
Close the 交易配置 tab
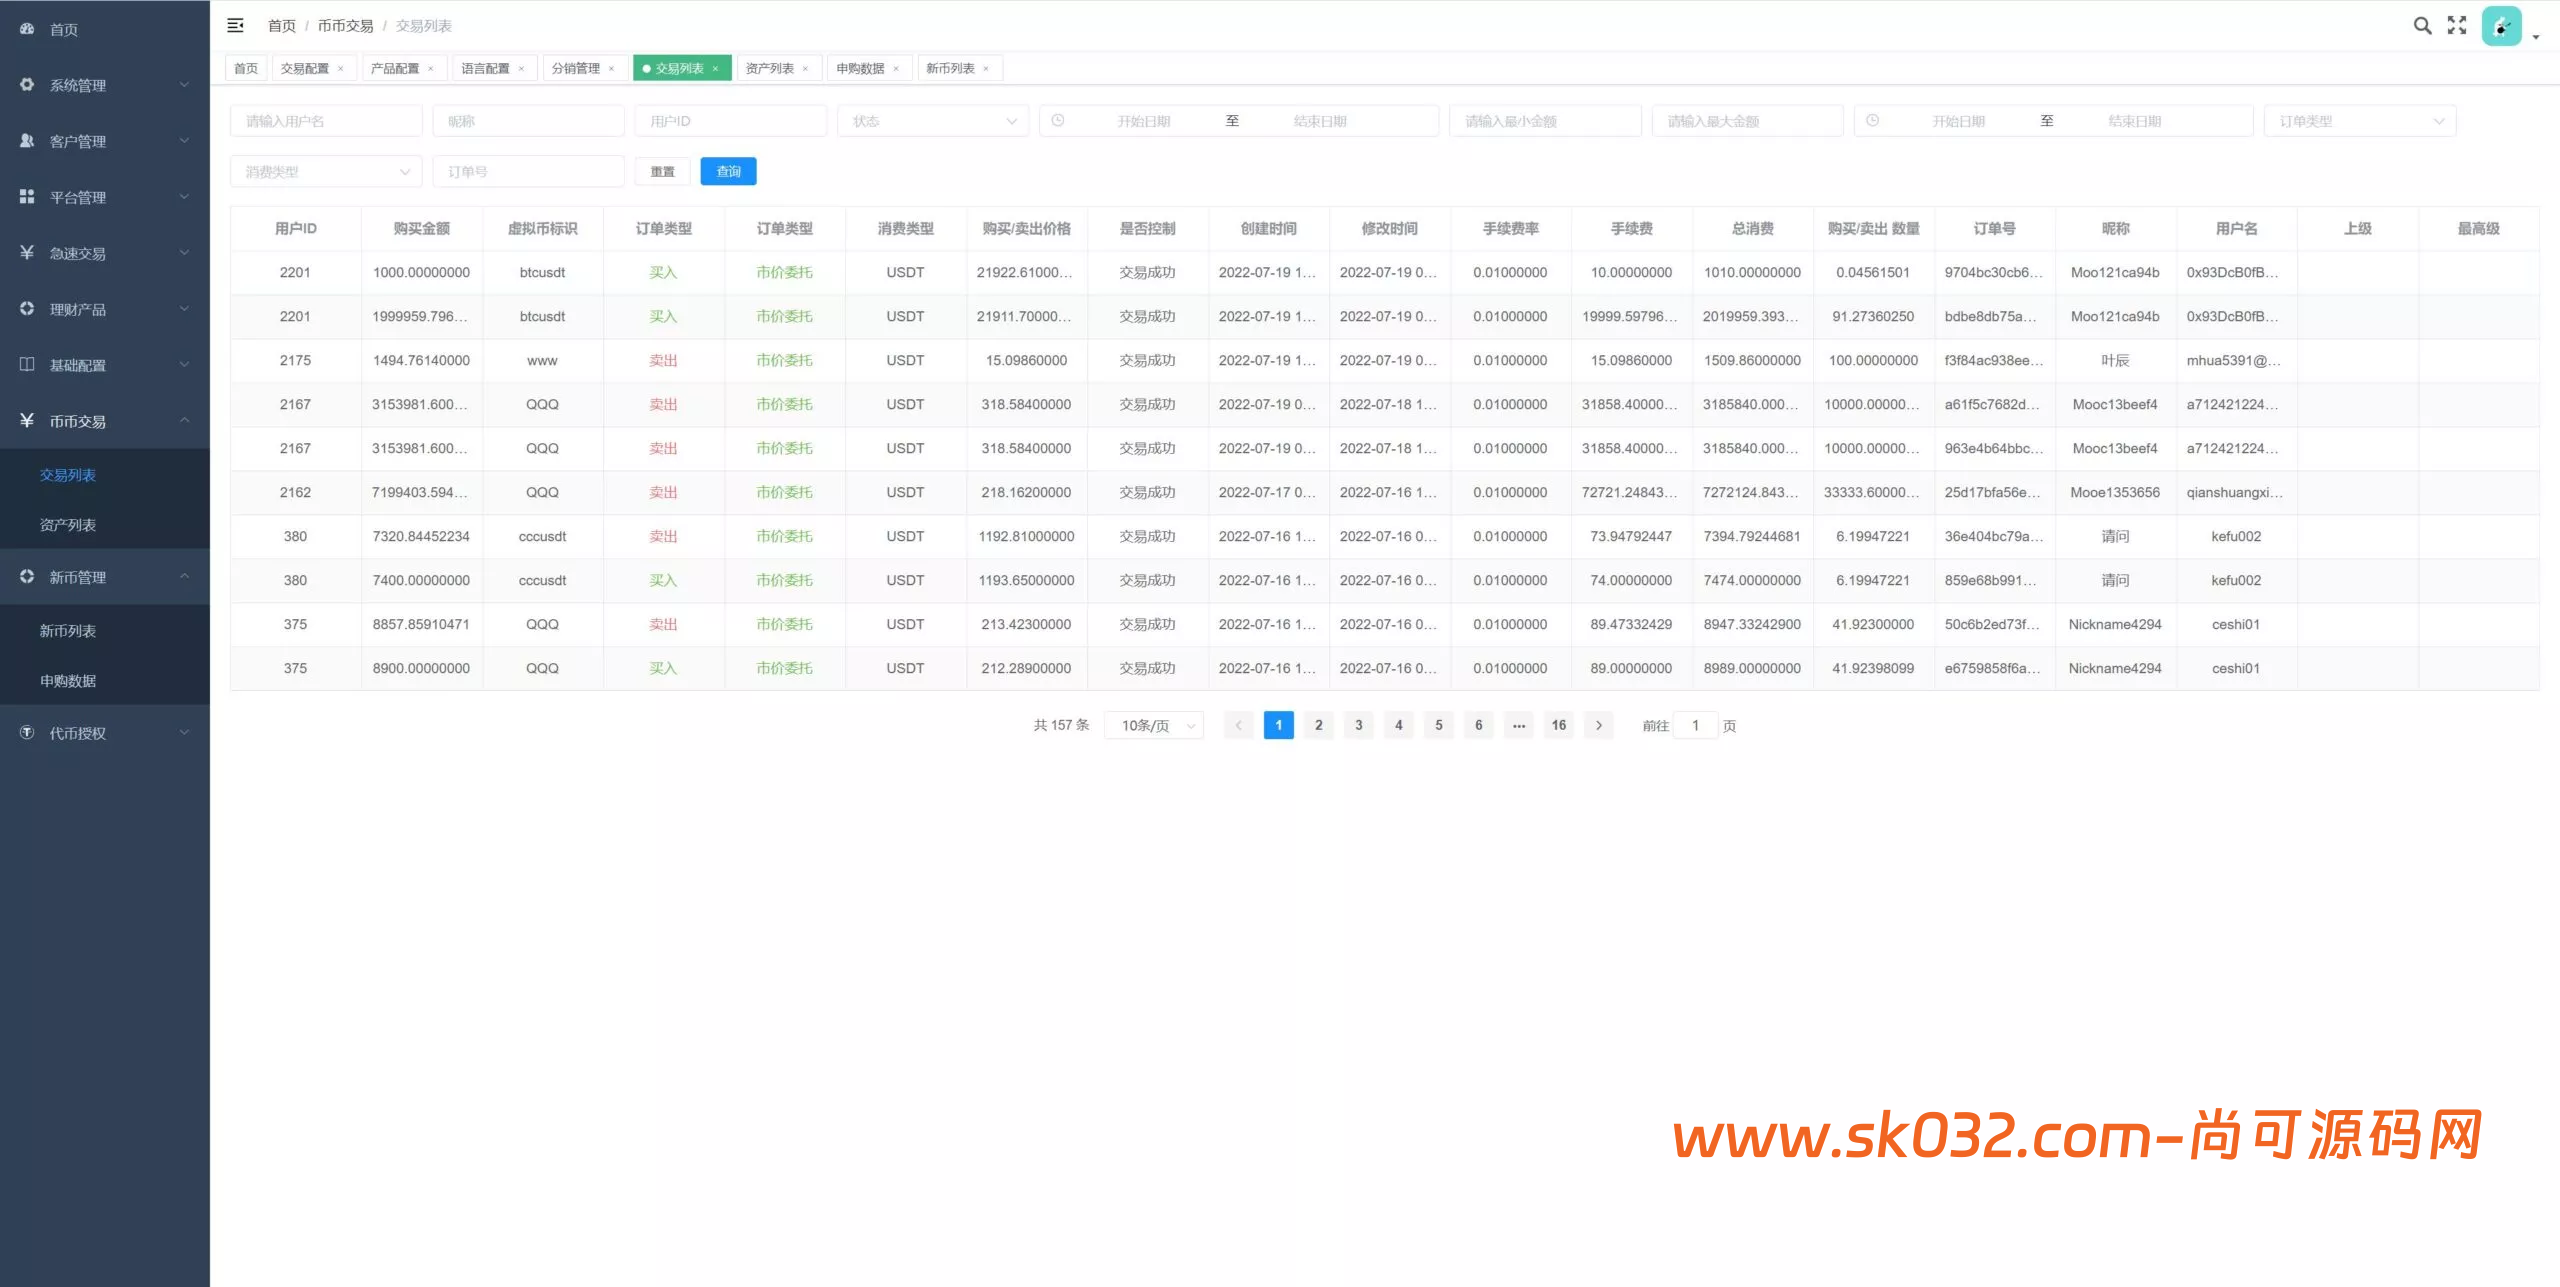(x=341, y=69)
